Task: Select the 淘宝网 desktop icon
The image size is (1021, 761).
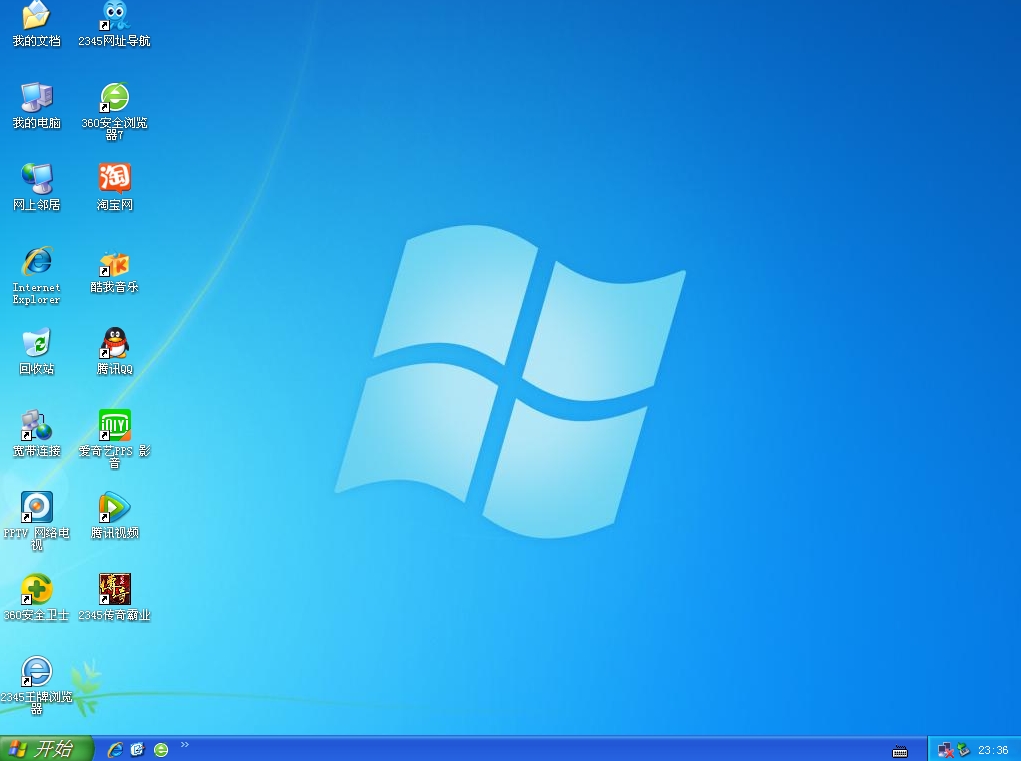Action: pyautogui.click(x=115, y=187)
